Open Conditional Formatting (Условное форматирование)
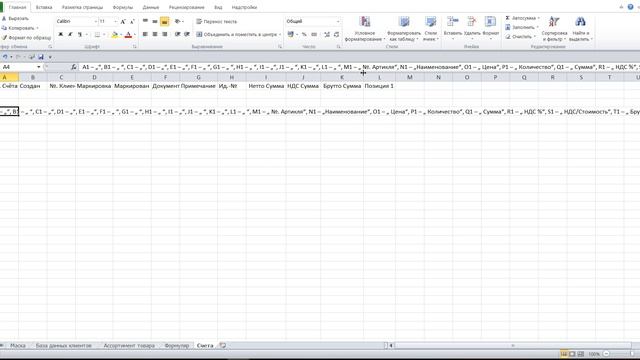The height and width of the screenshot is (360, 640). (x=364, y=29)
